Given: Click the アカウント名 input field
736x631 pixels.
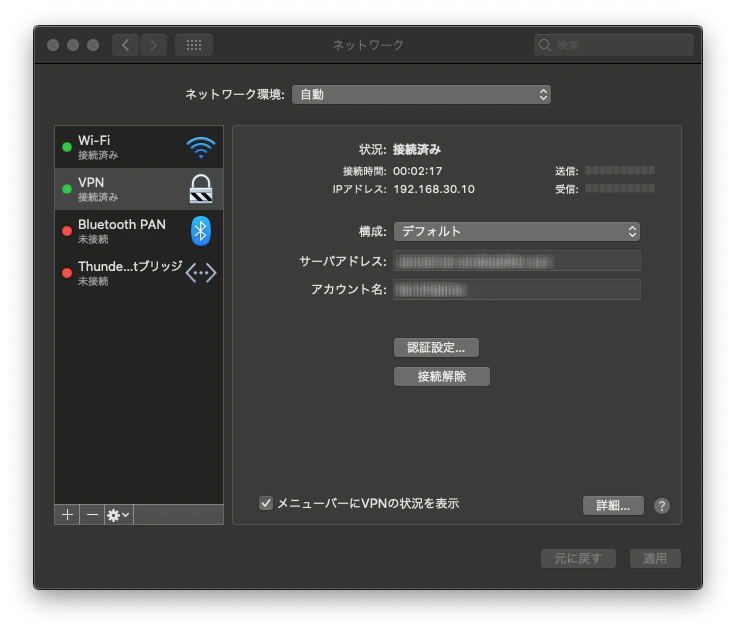Looking at the screenshot, I should tap(517, 289).
